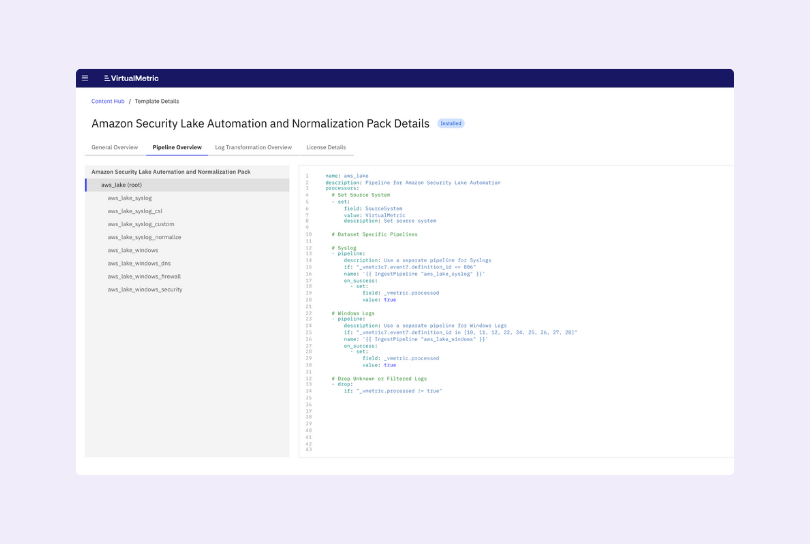Viewport: 810px width, 544px height.
Task: Click the page title heading
Action: 260,123
